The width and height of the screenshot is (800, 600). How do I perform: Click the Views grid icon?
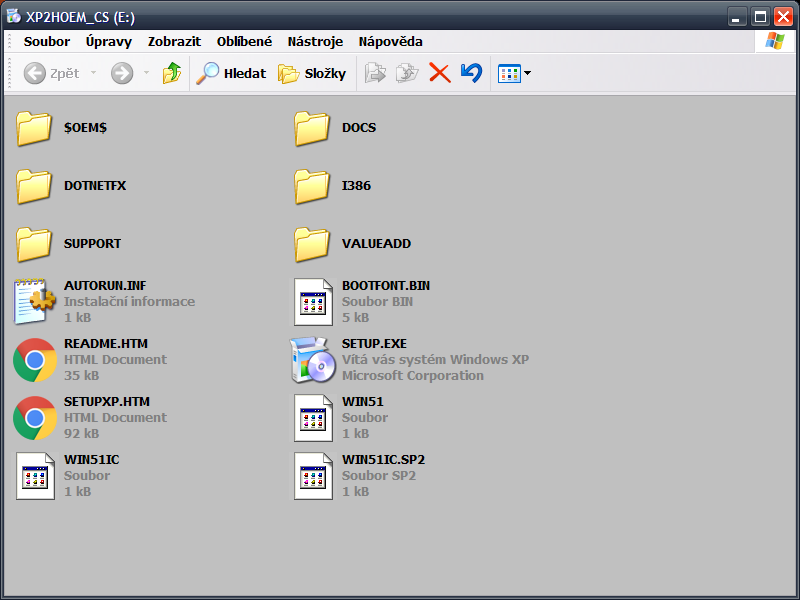[509, 73]
